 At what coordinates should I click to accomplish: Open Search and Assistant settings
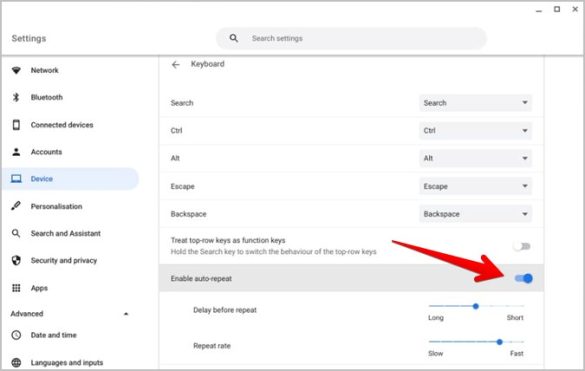pyautogui.click(x=66, y=233)
